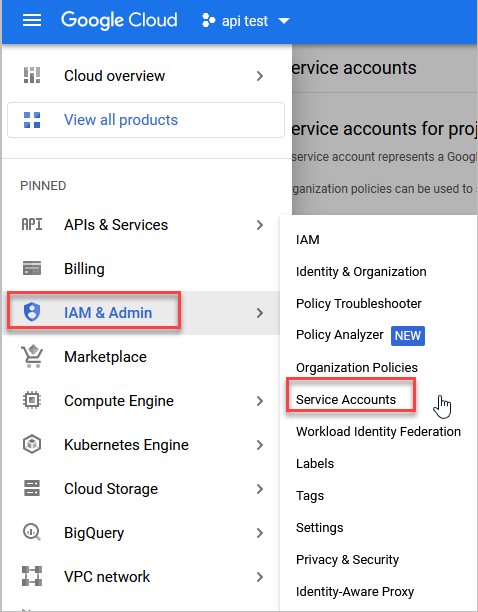Click the project hexagon icon beside api test
This screenshot has height=612, width=478.
[208, 21]
